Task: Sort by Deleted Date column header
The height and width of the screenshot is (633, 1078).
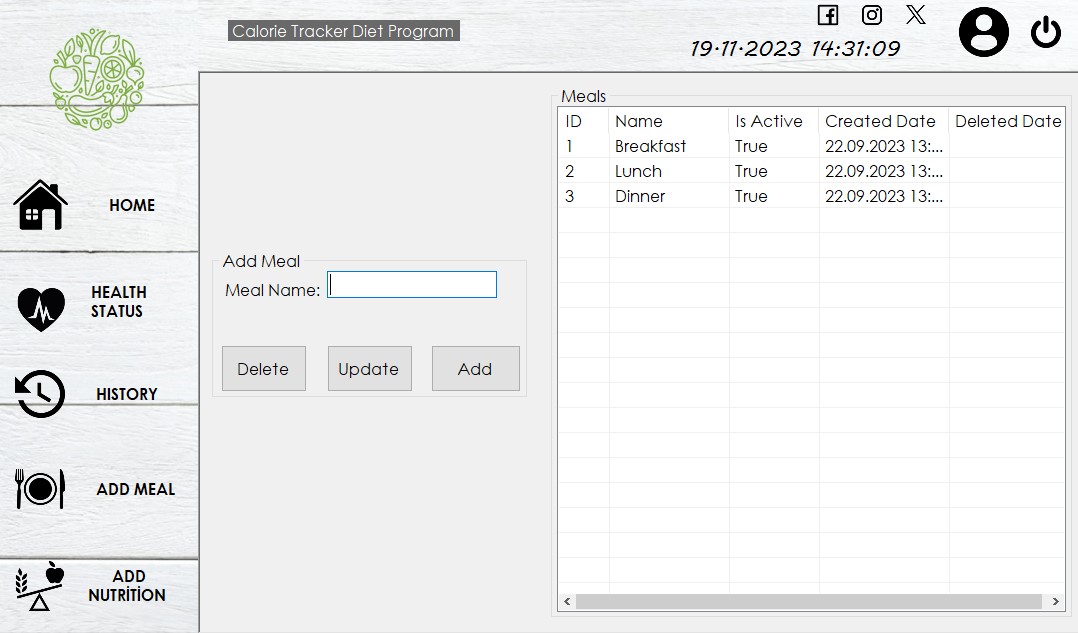Action: [1008, 121]
